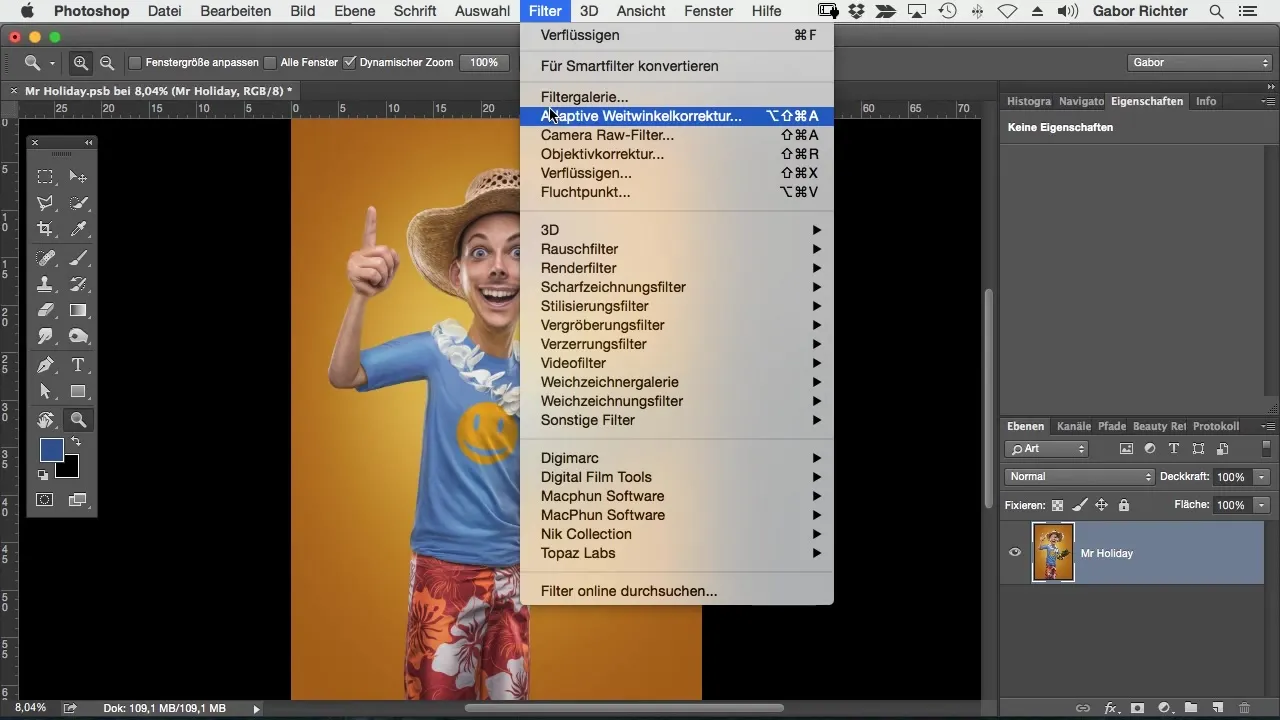Open the adjustment layer dropdown icon

coord(1164,708)
